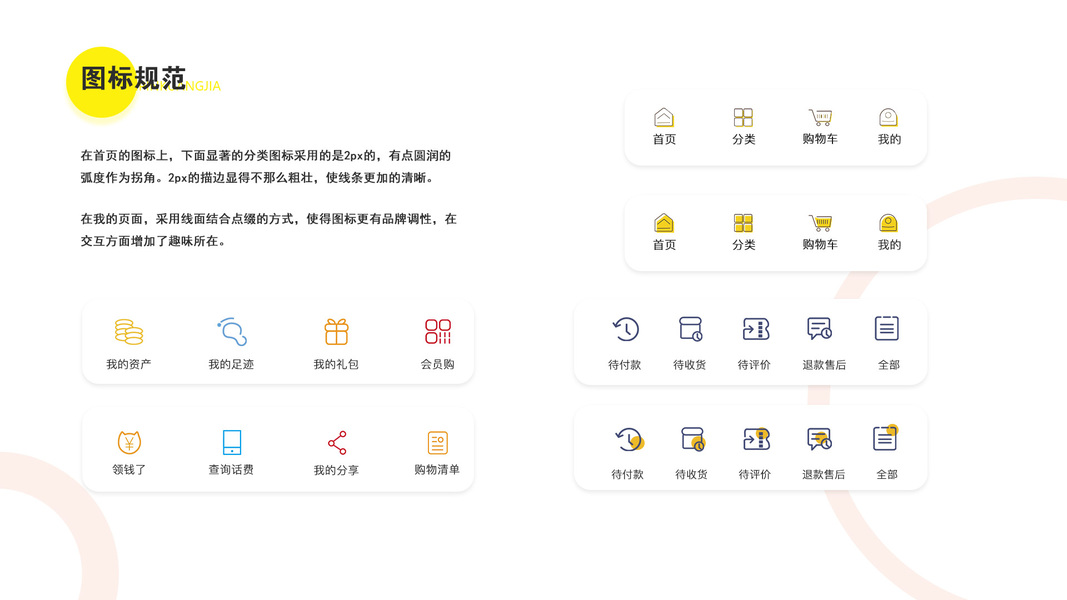The width and height of the screenshot is (1067, 600).
Task: Select outlined 我的 profile tab icon
Action: pyautogui.click(x=888, y=117)
